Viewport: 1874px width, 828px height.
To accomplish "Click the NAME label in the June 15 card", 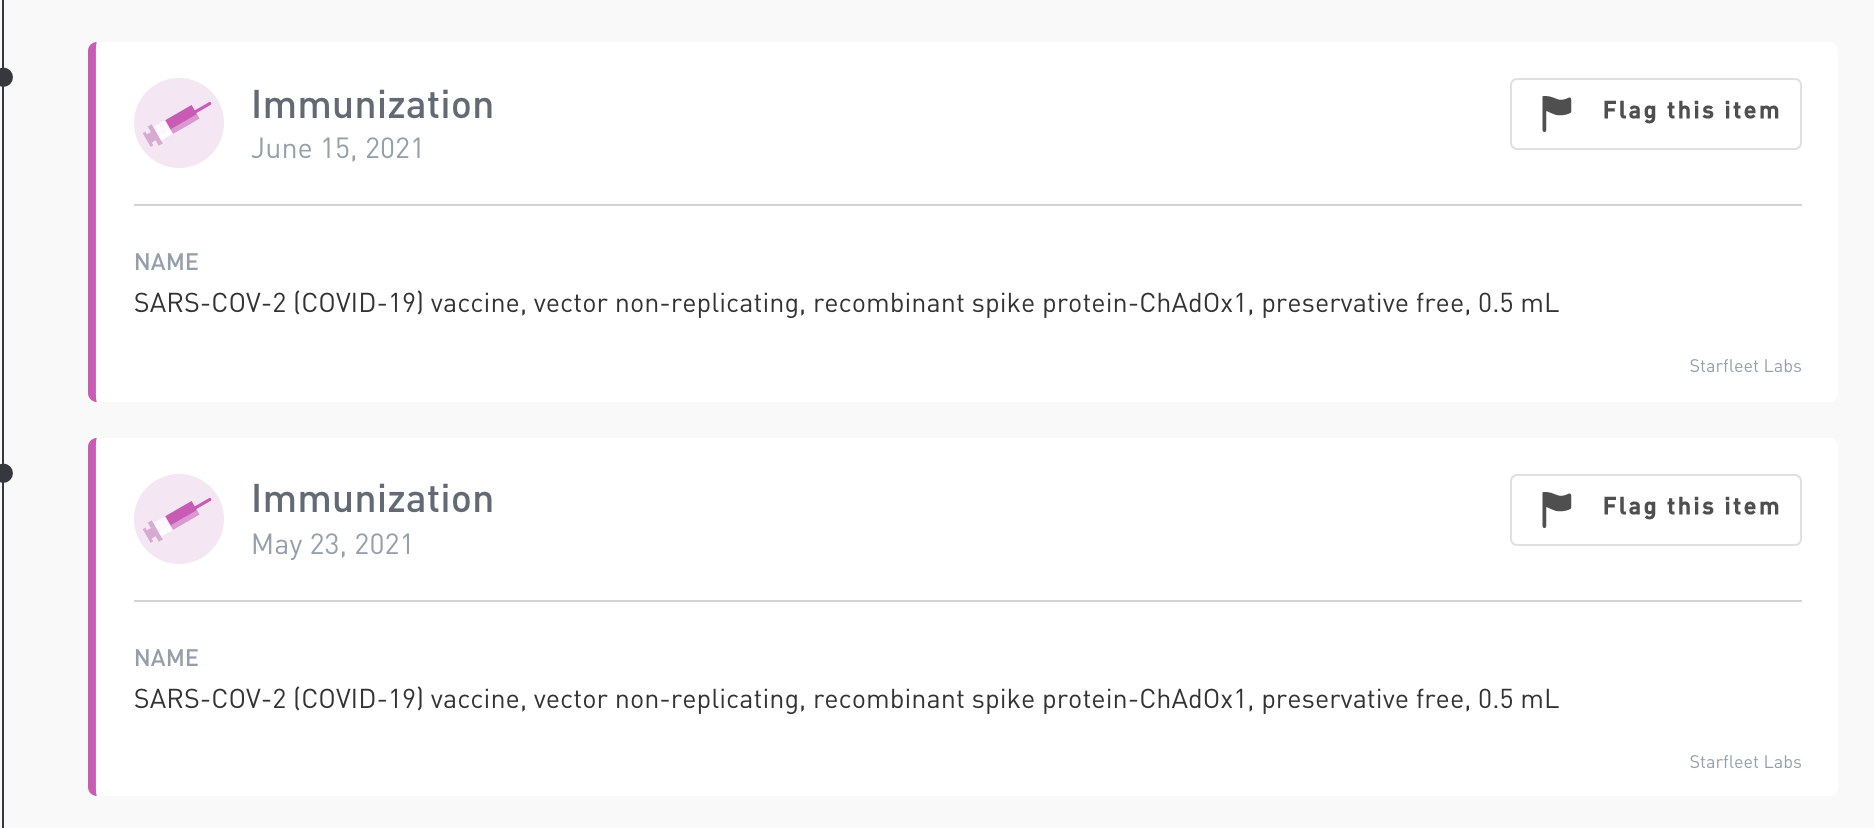I will click(x=166, y=262).
